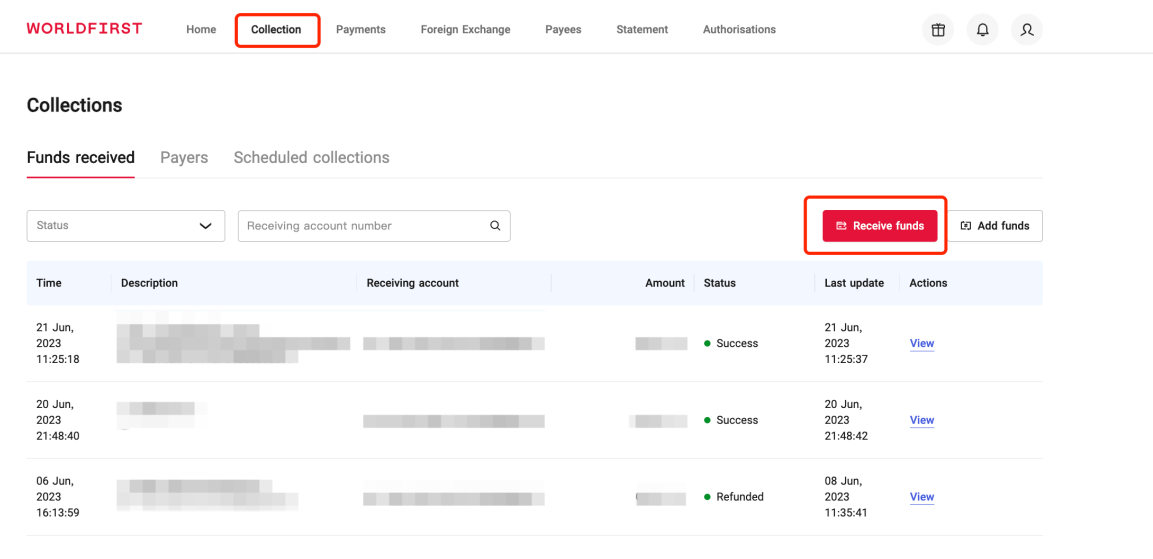
Task: View the Refunded 06 Jun transaction
Action: 921,497
